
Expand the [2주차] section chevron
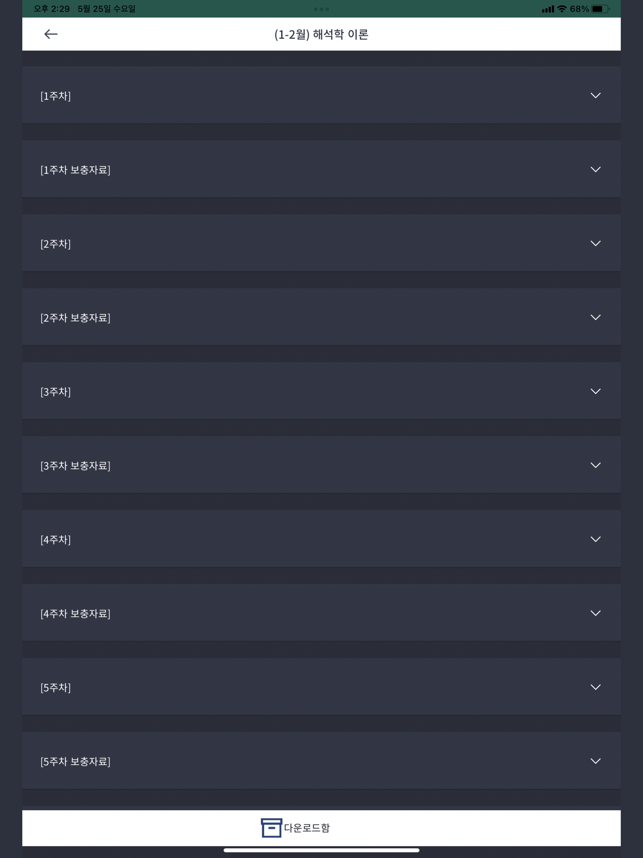click(595, 243)
